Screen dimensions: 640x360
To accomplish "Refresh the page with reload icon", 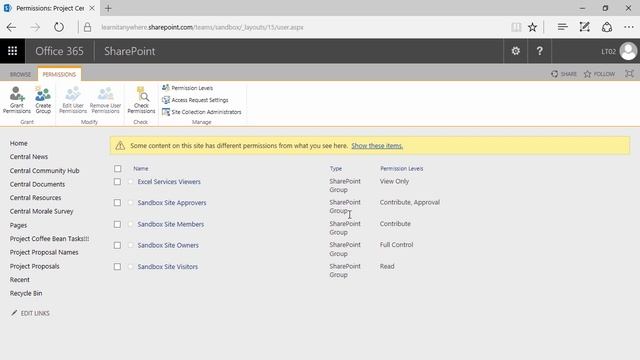I will (59, 27).
